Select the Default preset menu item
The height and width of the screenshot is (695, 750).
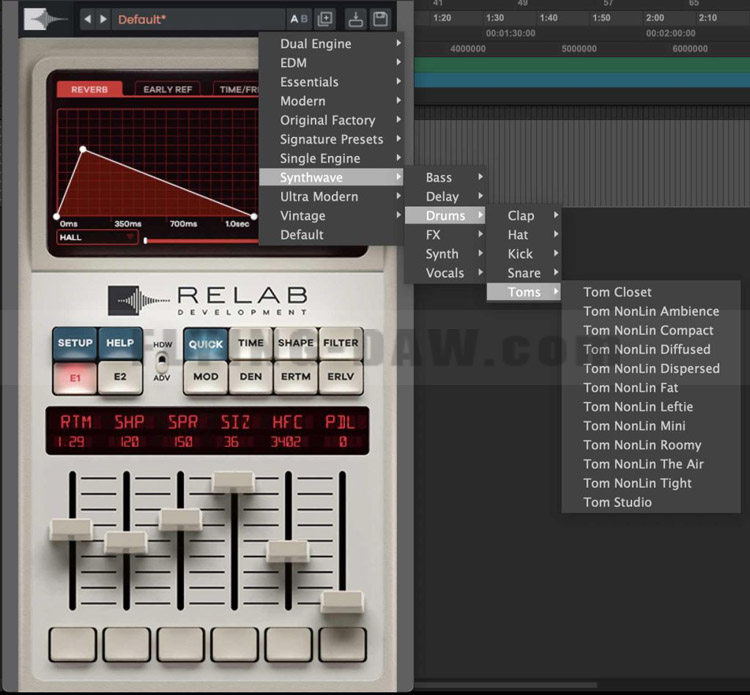tap(332, 235)
